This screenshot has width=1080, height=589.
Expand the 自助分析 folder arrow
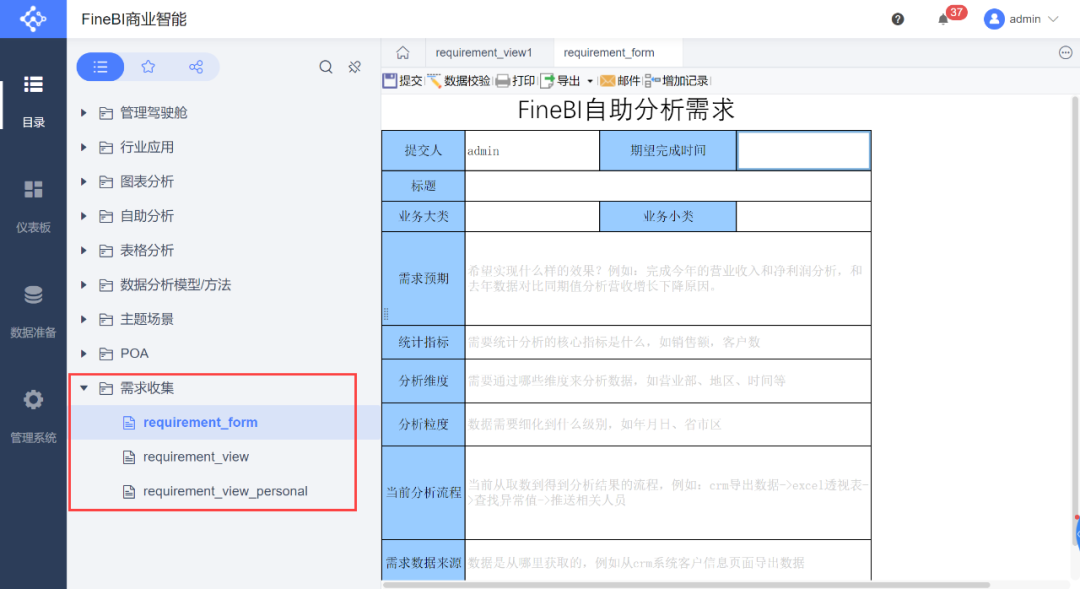coord(83,216)
